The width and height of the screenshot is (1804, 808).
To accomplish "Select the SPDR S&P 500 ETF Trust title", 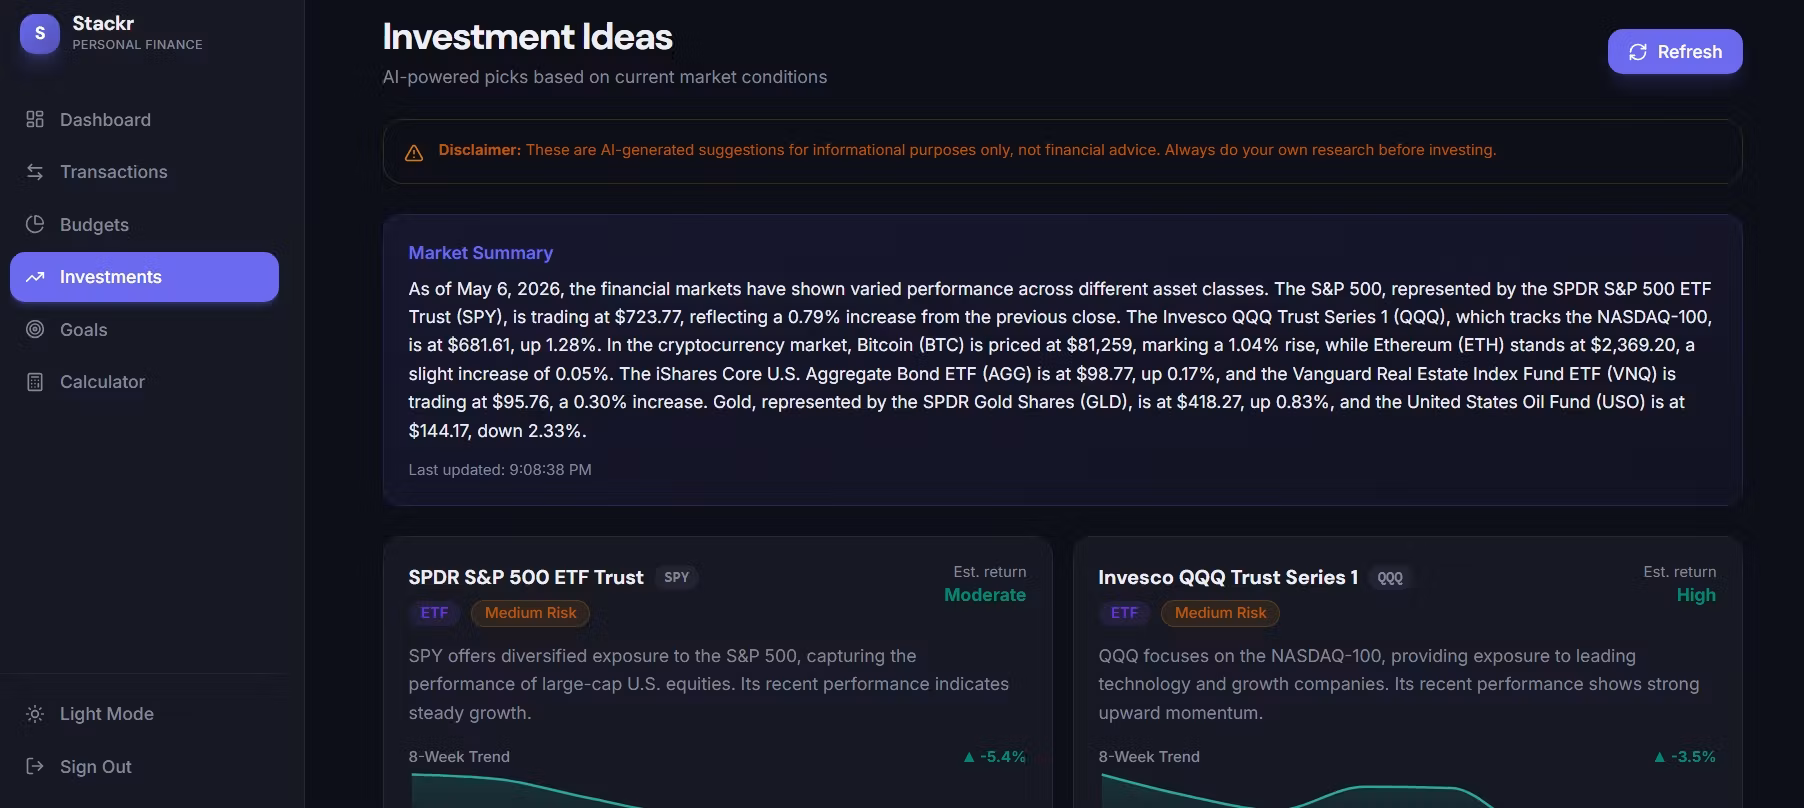I will (526, 577).
